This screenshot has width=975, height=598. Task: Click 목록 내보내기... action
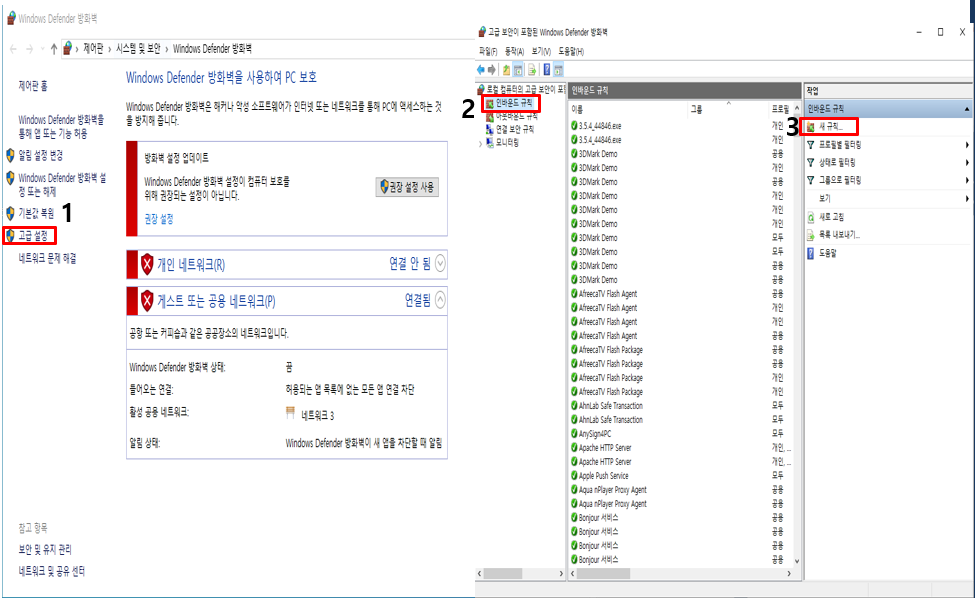tap(839, 235)
